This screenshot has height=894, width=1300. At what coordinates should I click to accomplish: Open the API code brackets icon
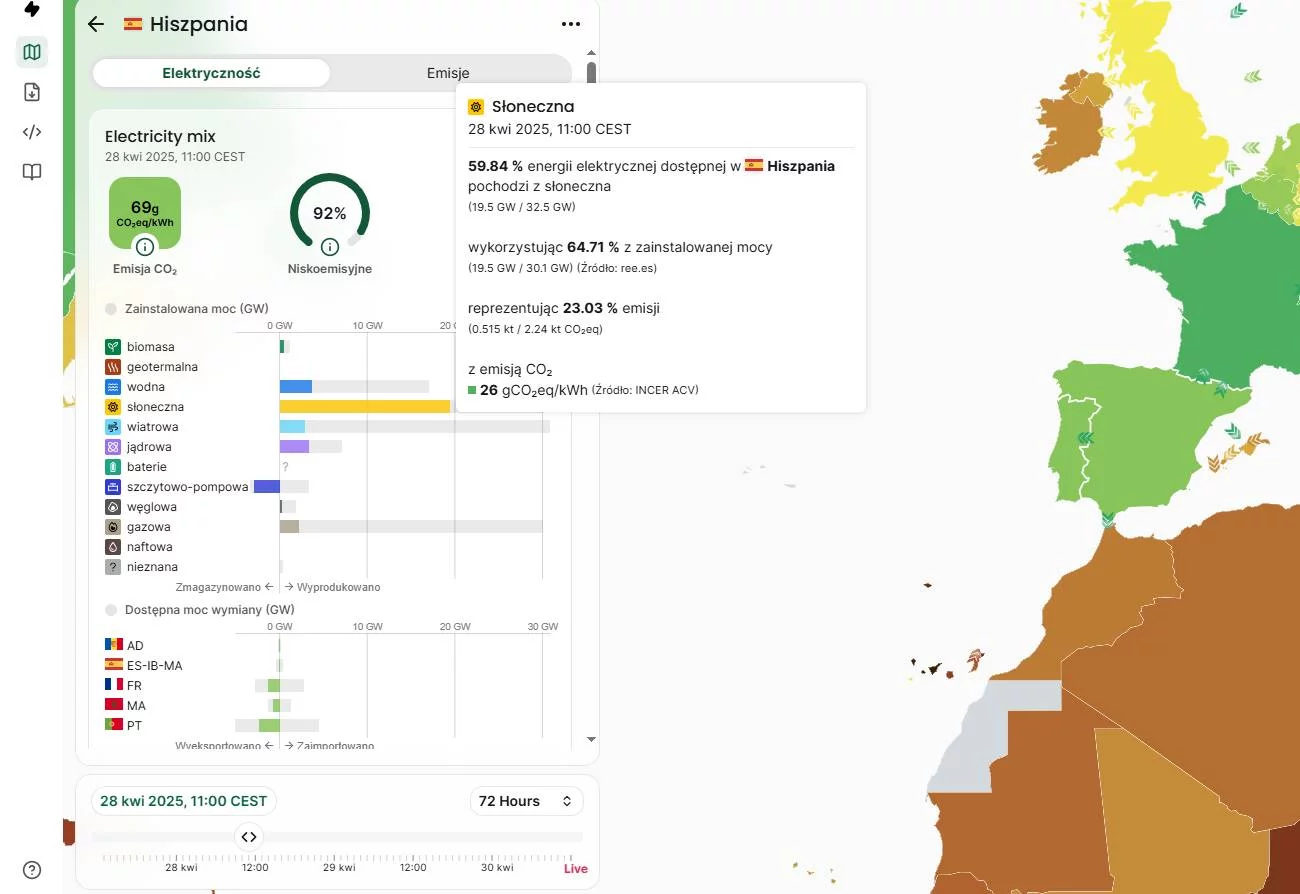tap(32, 132)
